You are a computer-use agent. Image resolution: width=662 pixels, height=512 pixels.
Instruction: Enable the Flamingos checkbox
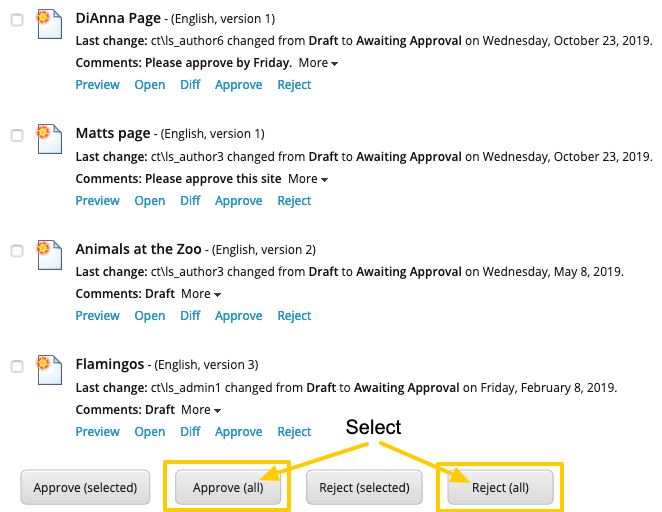pyautogui.click(x=17, y=366)
